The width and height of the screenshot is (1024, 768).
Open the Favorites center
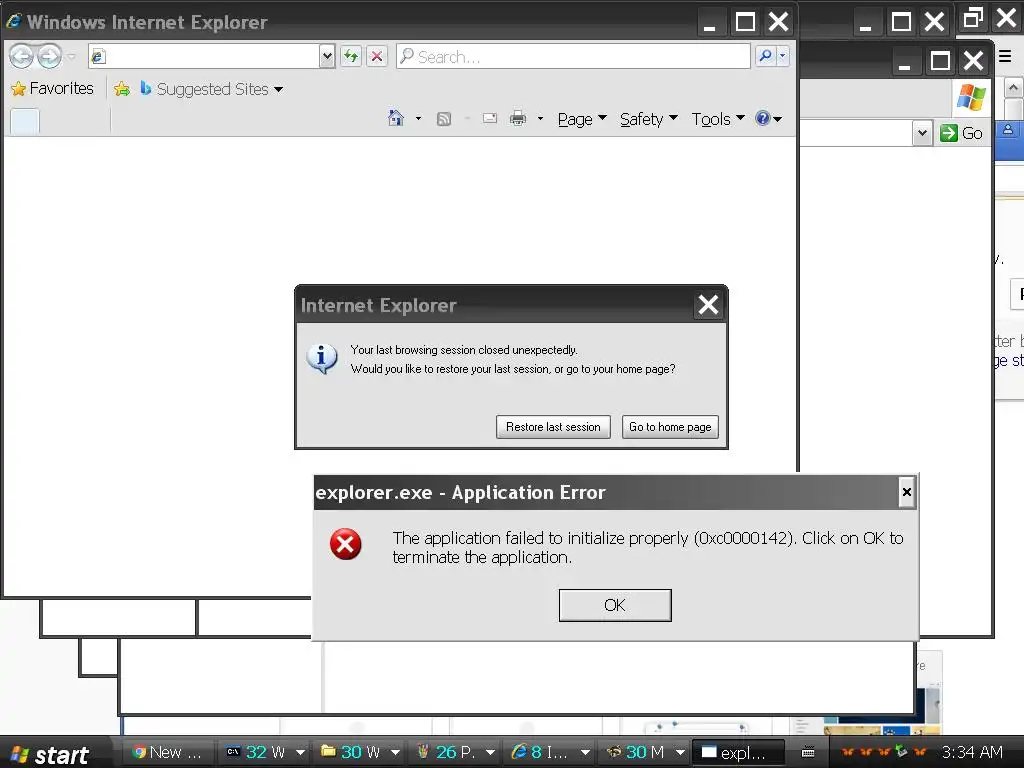point(52,88)
